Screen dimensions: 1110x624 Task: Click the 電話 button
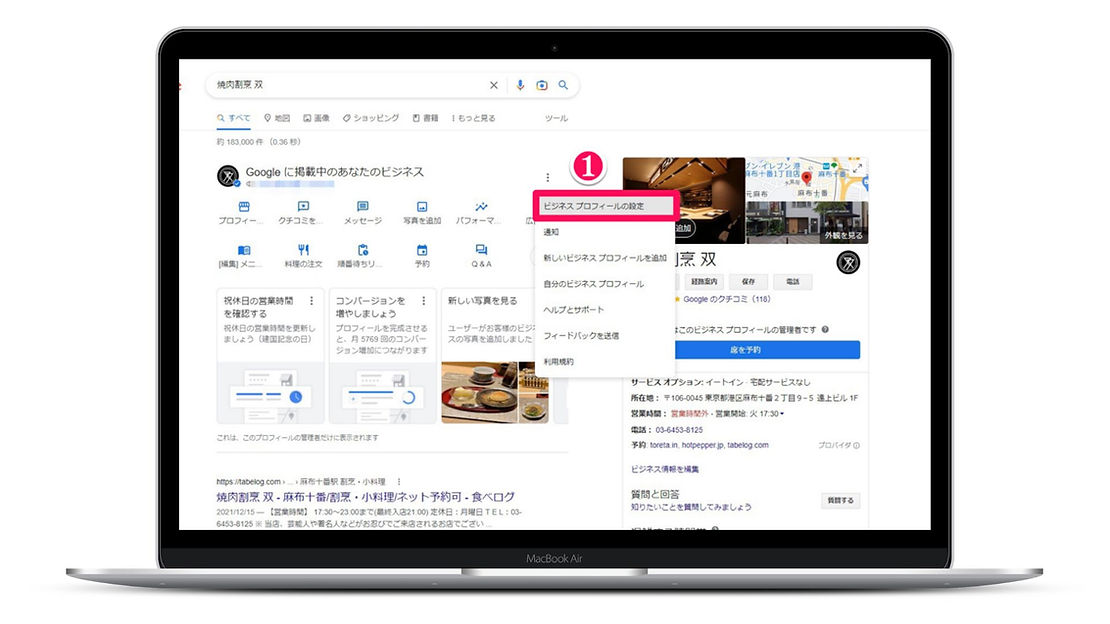point(792,281)
